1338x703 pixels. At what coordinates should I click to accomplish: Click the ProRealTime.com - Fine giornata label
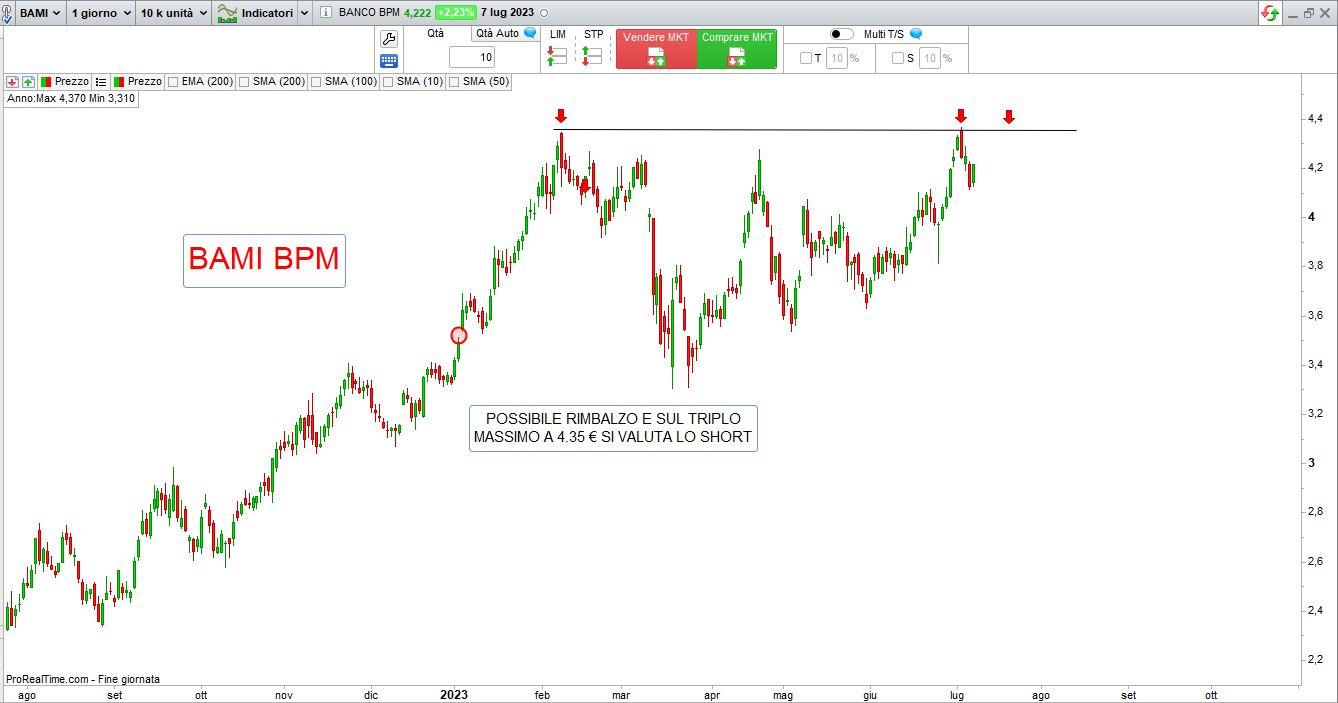82,679
